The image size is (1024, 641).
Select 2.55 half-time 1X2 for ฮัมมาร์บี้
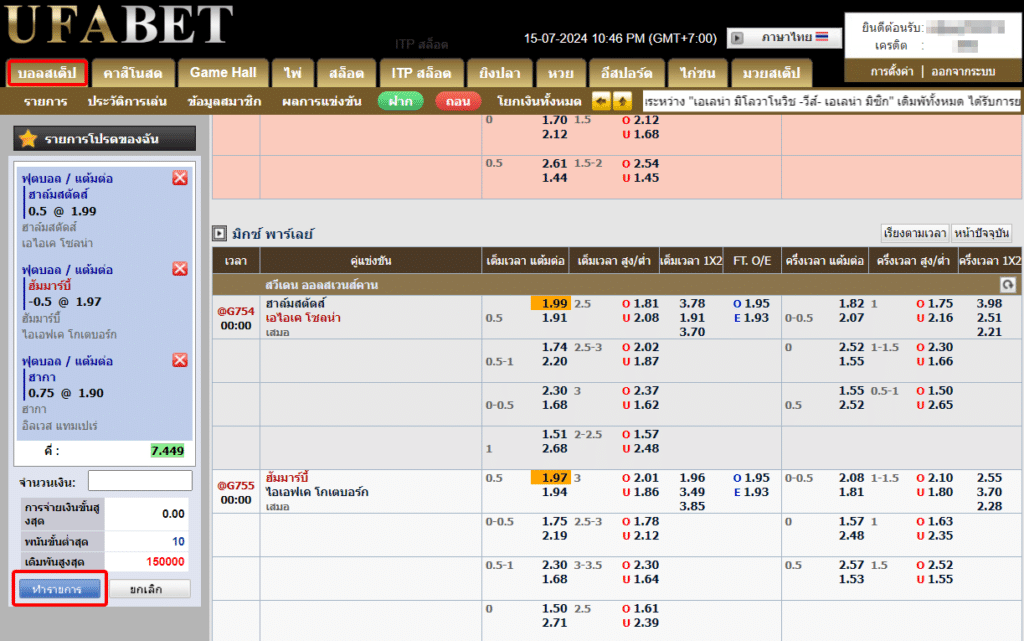click(x=989, y=478)
